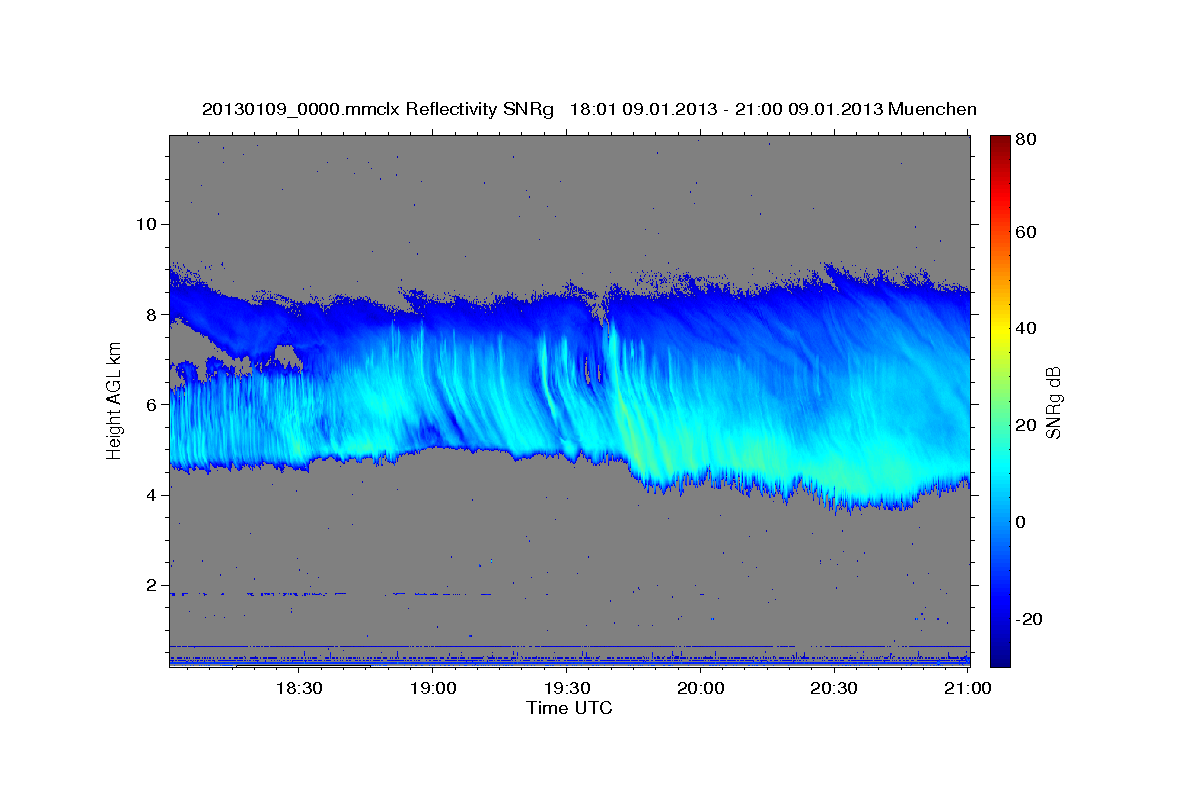Click the 19:00 time tick label
Image resolution: width=1200 pixels, height=800 pixels.
[433, 688]
